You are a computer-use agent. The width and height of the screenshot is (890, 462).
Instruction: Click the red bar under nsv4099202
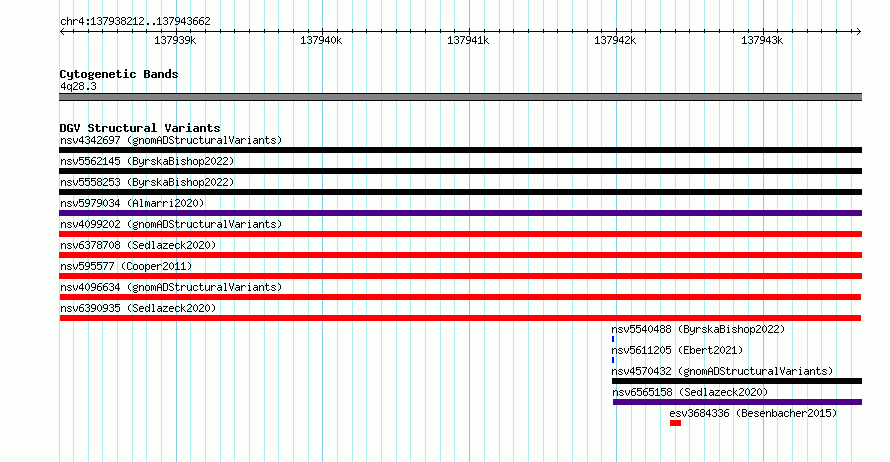coord(460,234)
